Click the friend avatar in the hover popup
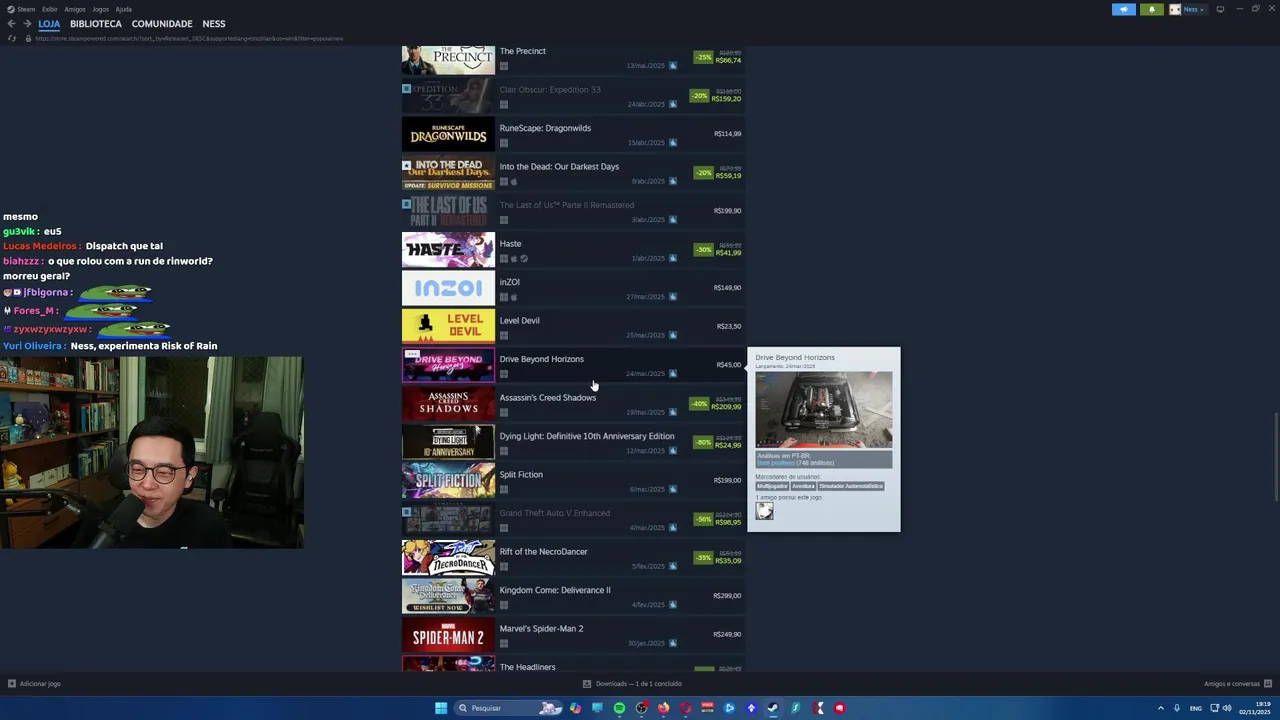Screen dimensions: 1280x720 (764, 511)
